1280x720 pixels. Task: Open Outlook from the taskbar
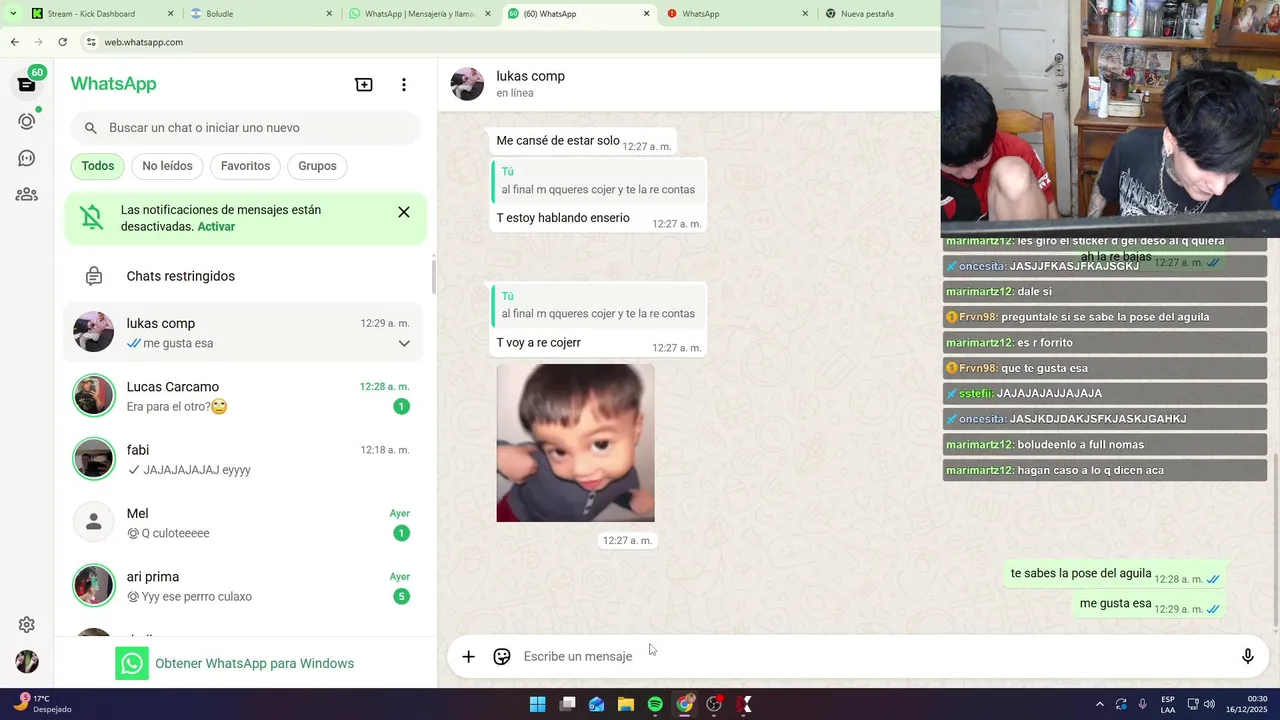(596, 704)
